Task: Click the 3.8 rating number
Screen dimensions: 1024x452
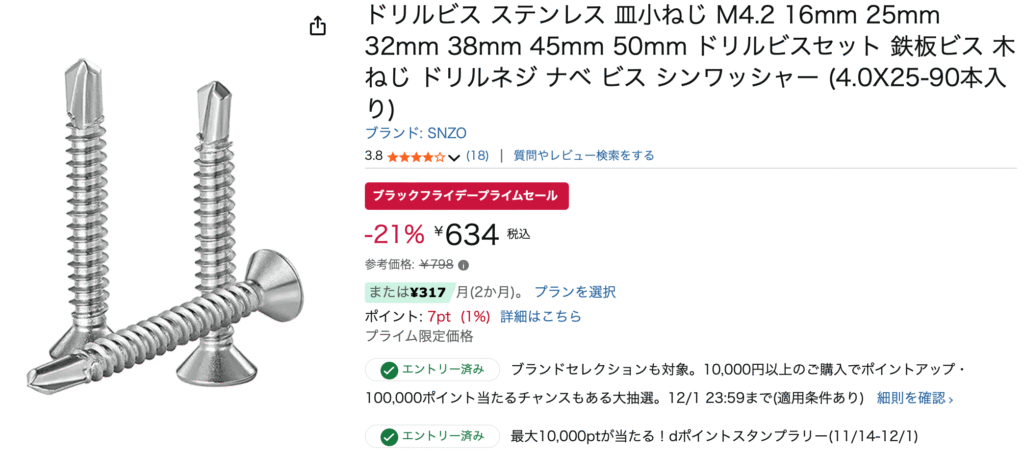Action: pos(373,156)
